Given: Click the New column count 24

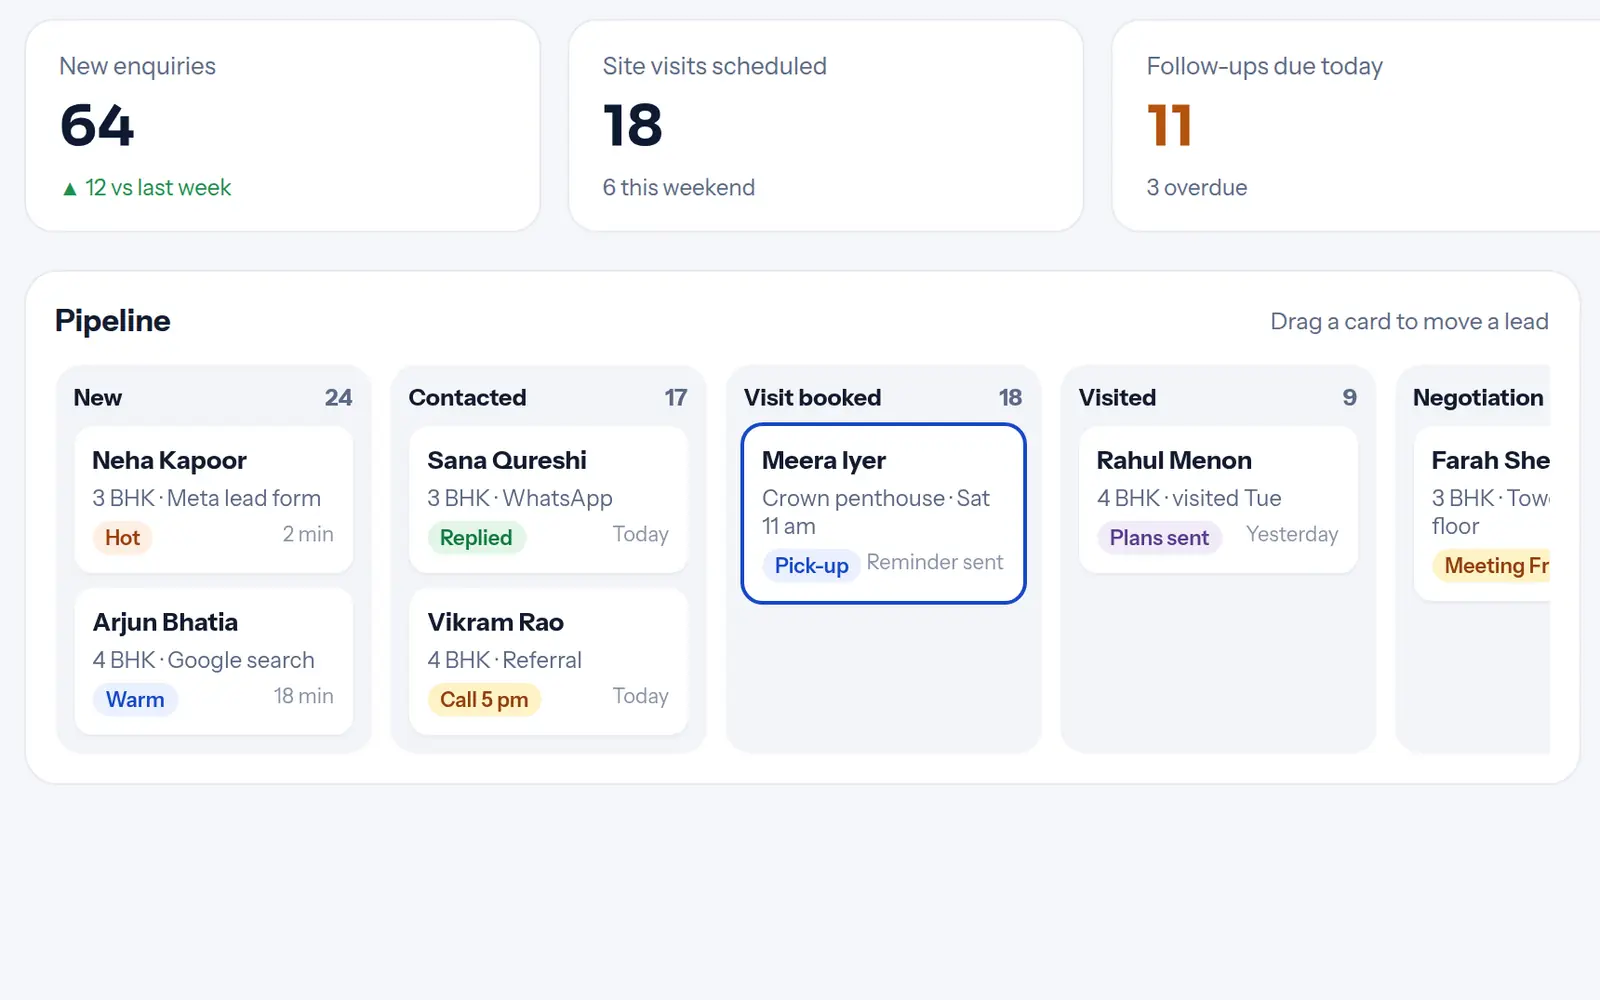Looking at the screenshot, I should (338, 398).
